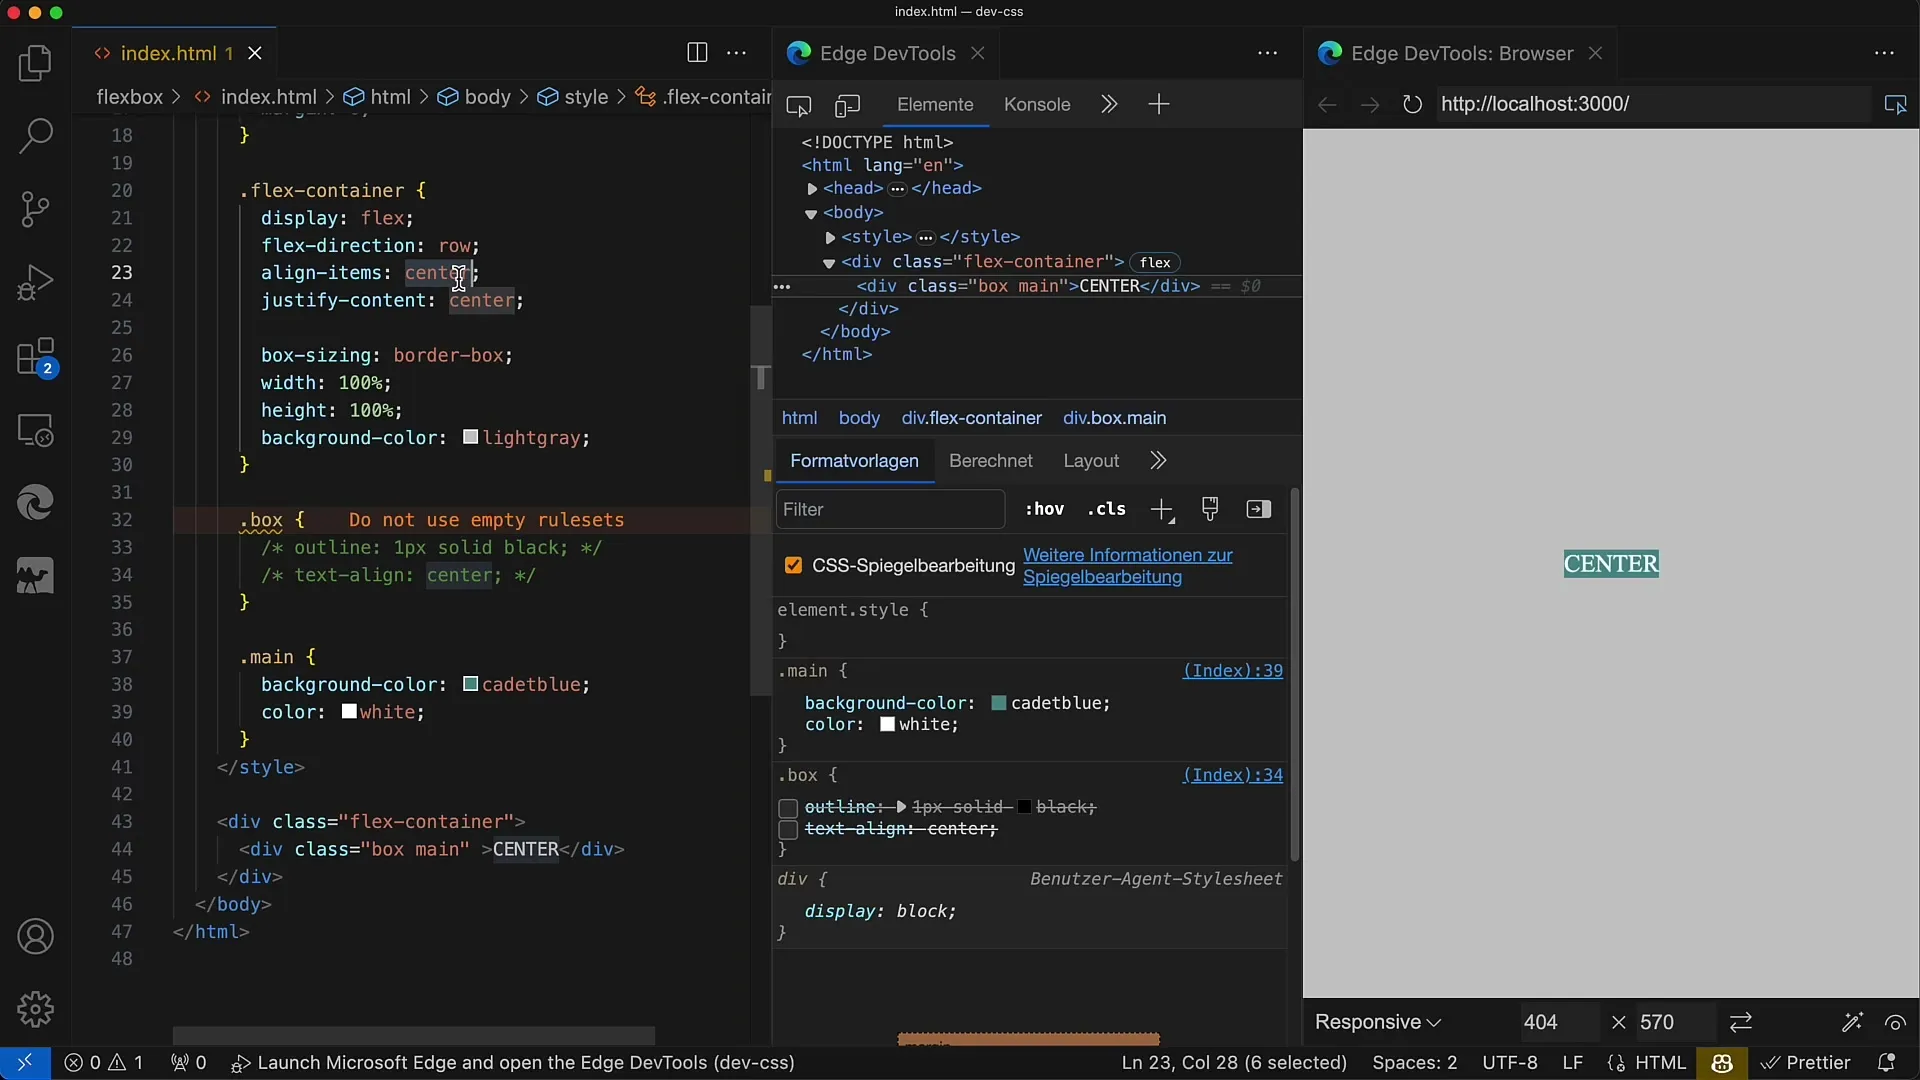Open the Berechnet tab

pyautogui.click(x=991, y=461)
